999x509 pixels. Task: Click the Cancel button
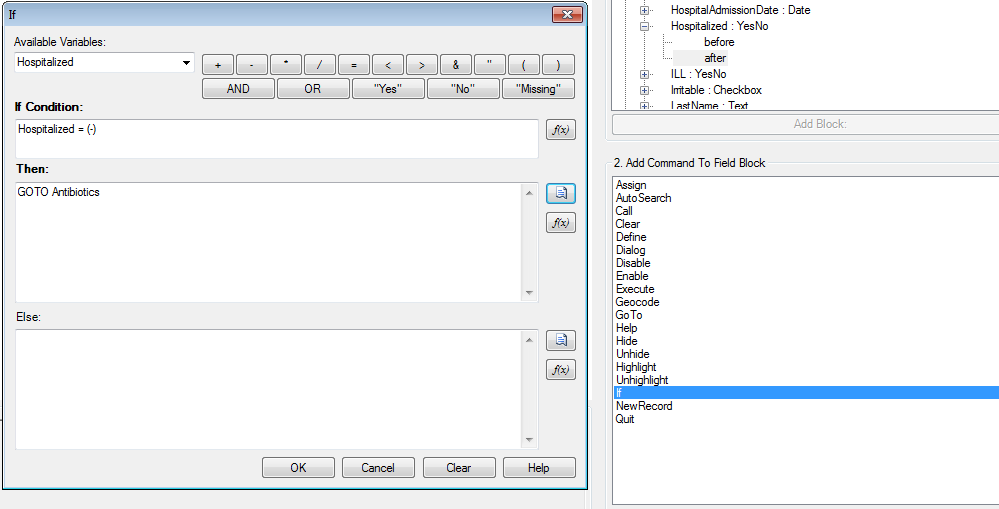tap(378, 467)
